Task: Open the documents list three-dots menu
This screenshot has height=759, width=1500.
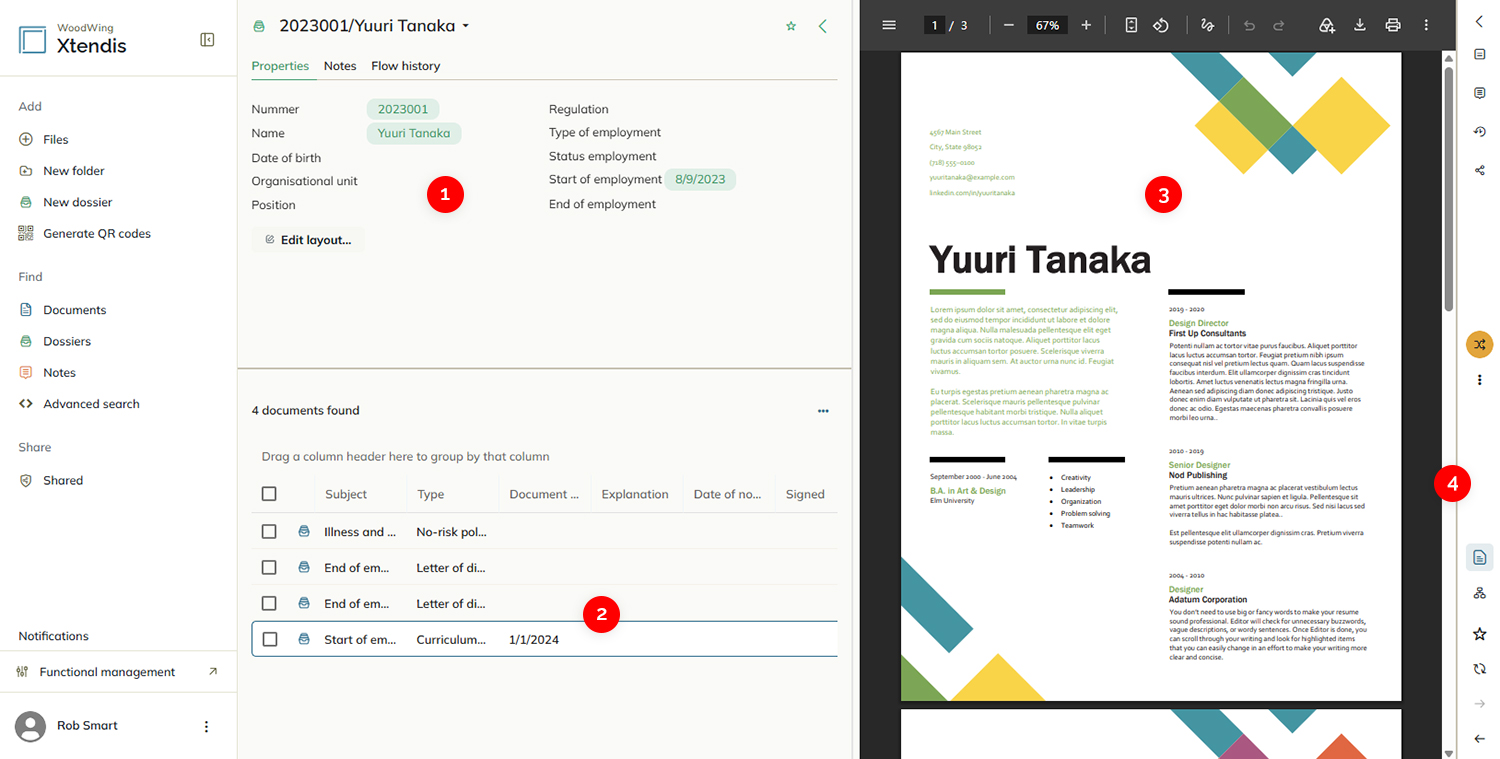Action: point(823,410)
